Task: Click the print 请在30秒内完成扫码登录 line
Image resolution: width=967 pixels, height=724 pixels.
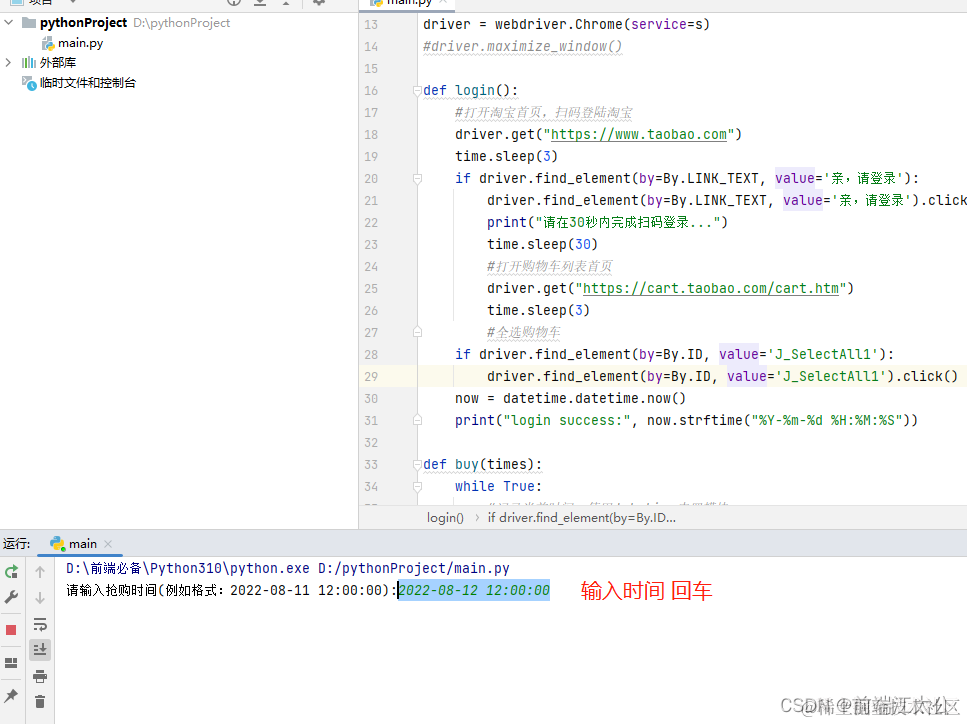Action: 607,223
